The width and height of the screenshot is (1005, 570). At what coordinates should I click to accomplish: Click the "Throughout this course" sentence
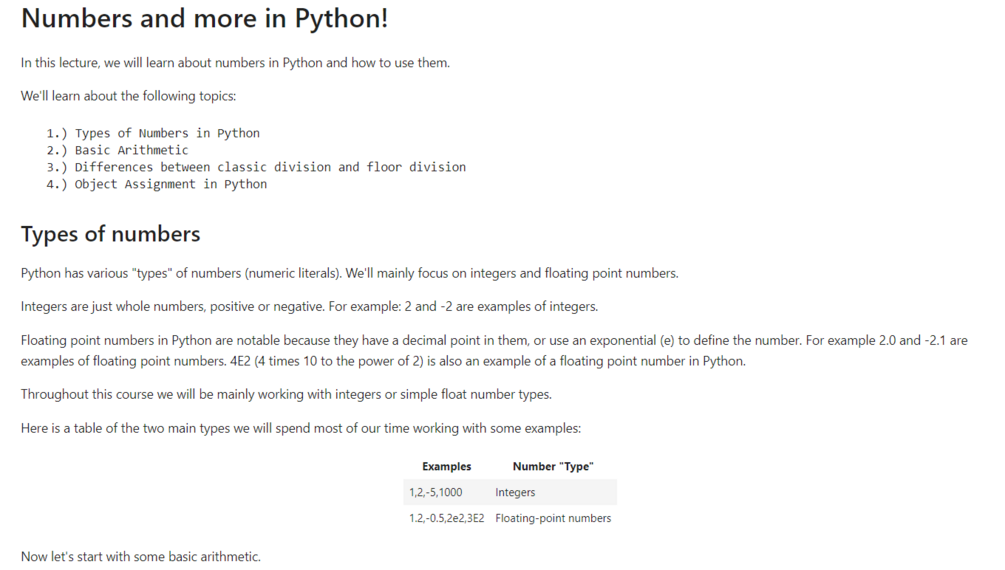point(285,394)
